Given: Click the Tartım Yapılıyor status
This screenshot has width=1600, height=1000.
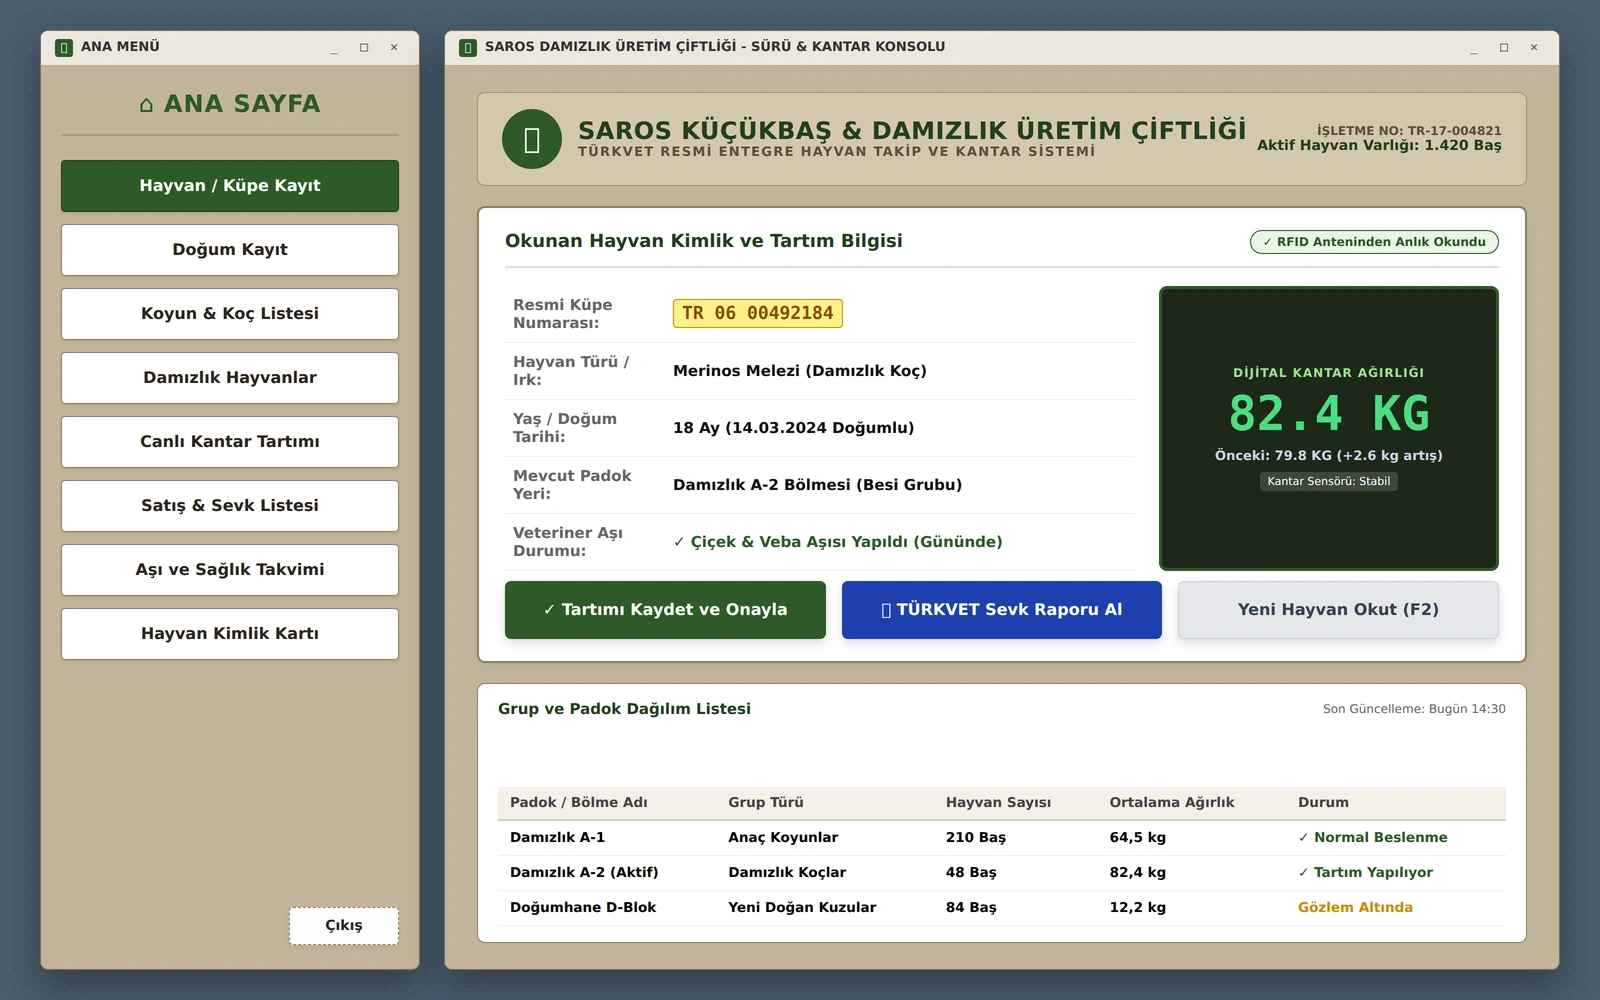Looking at the screenshot, I should pos(1365,873).
